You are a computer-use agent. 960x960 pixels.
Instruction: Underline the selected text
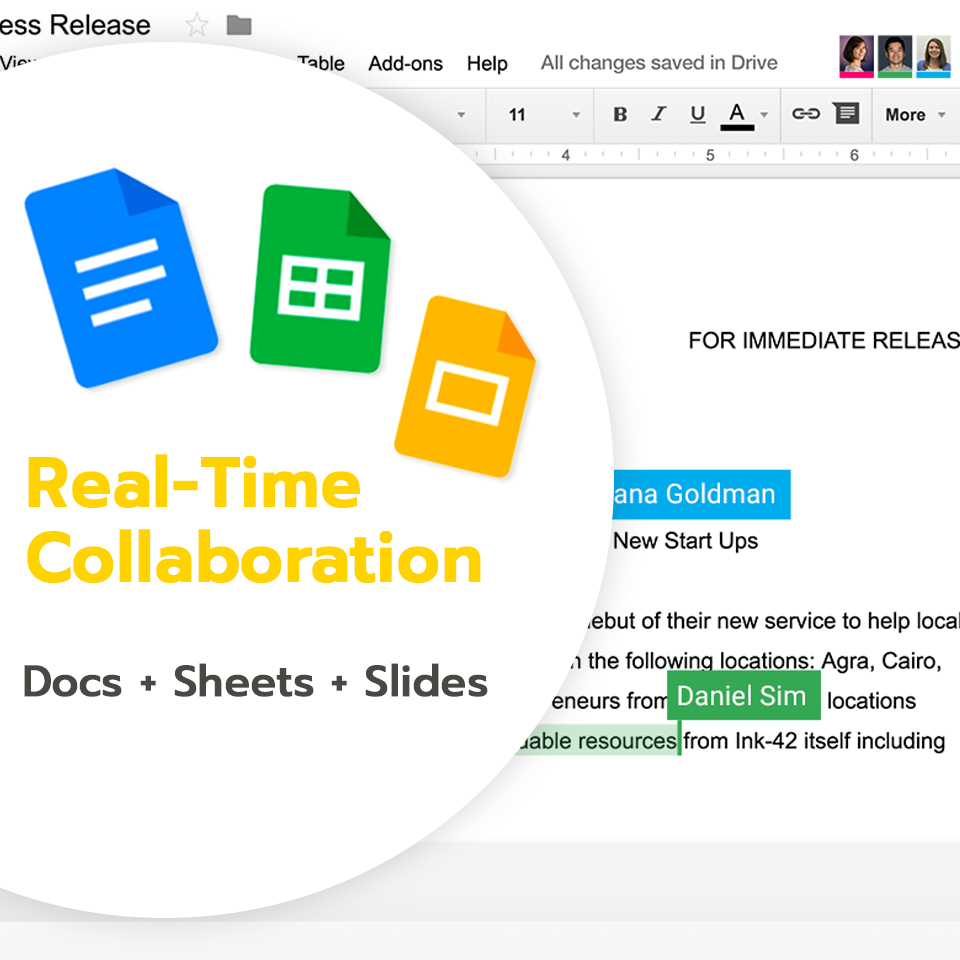pyautogui.click(x=697, y=114)
